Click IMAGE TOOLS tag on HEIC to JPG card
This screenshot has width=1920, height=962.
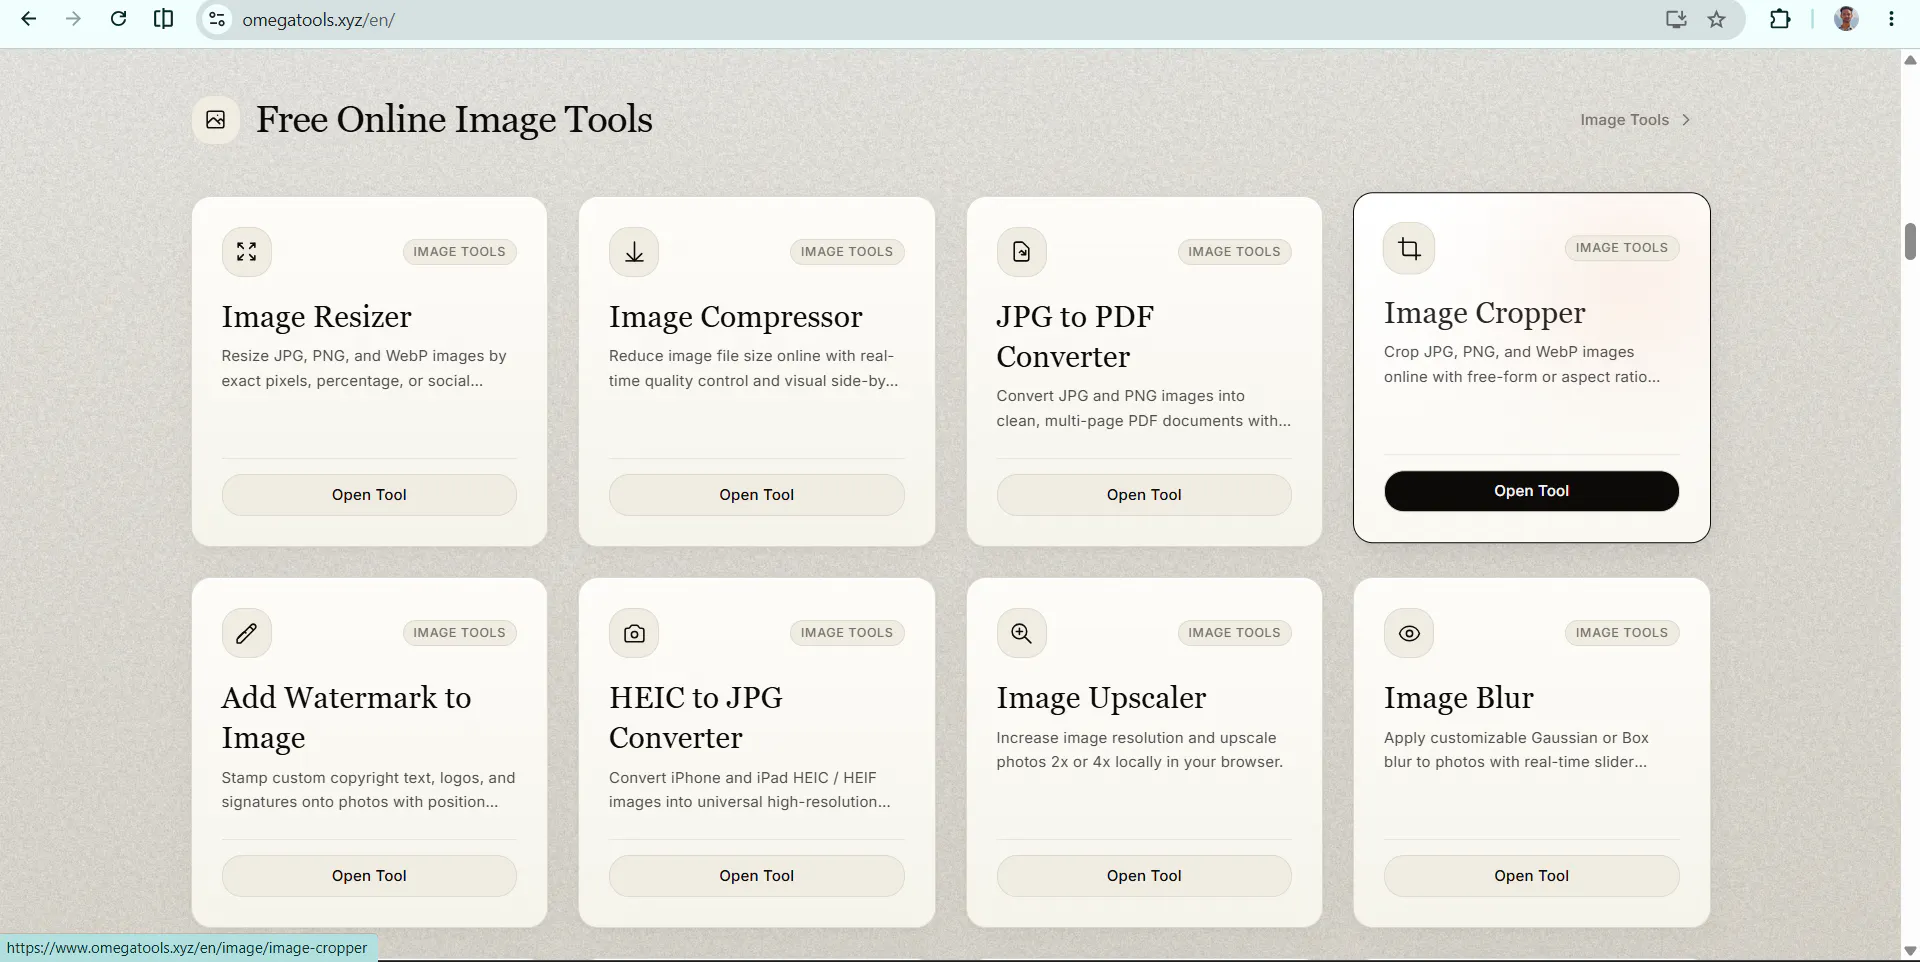pos(847,633)
